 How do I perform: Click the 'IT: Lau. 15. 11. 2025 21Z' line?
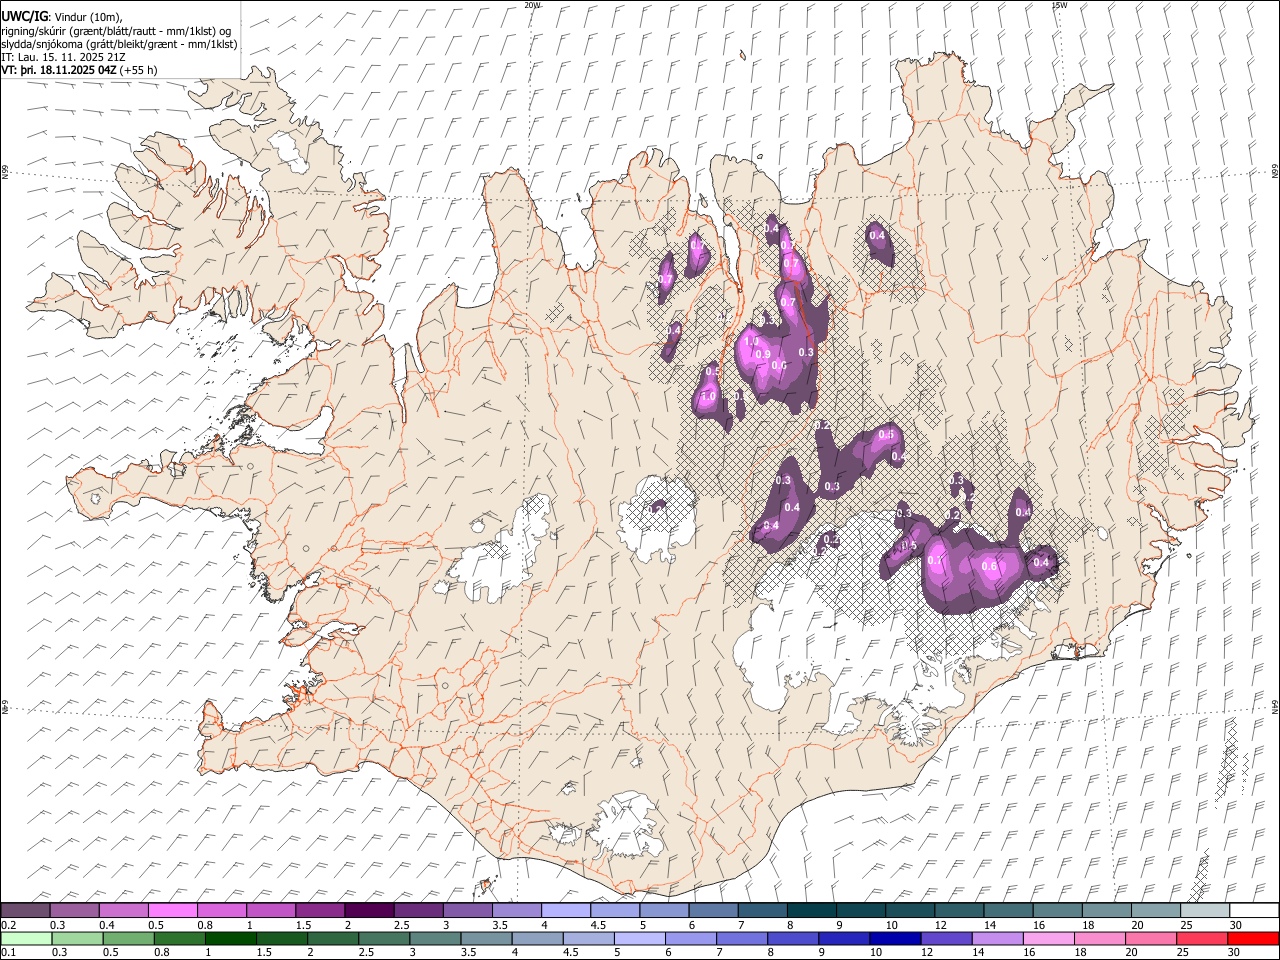pyautogui.click(x=63, y=58)
